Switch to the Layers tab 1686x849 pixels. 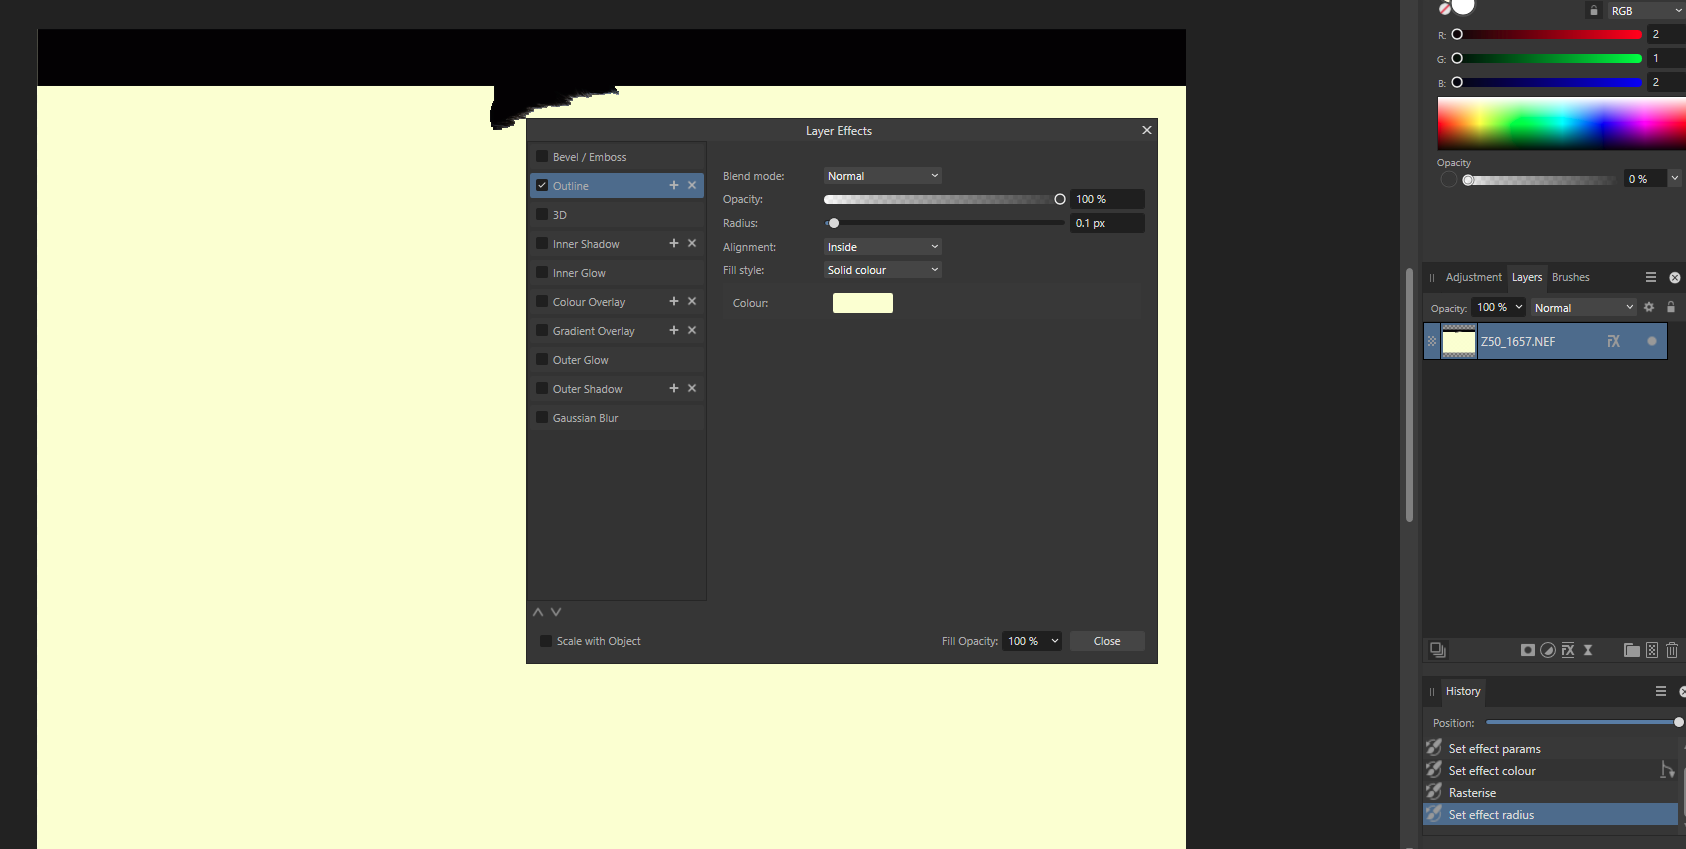[1527, 277]
